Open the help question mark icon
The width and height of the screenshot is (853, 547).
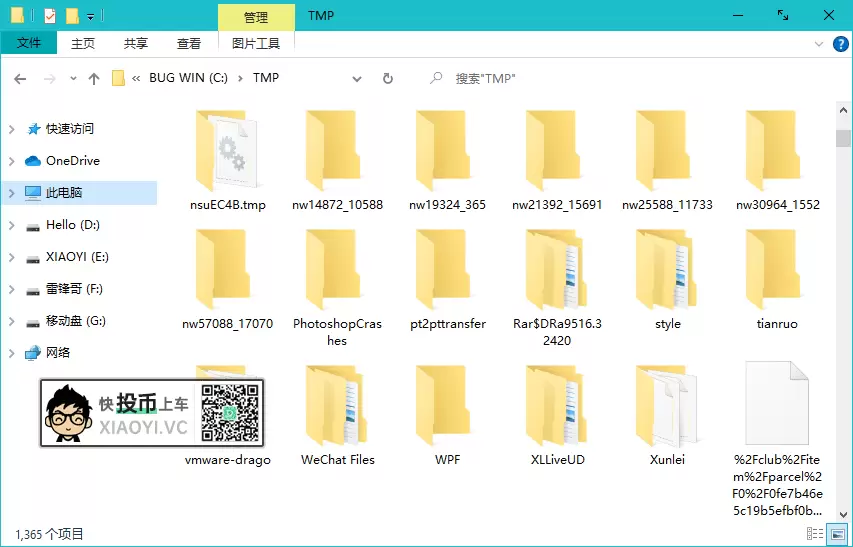tap(840, 44)
